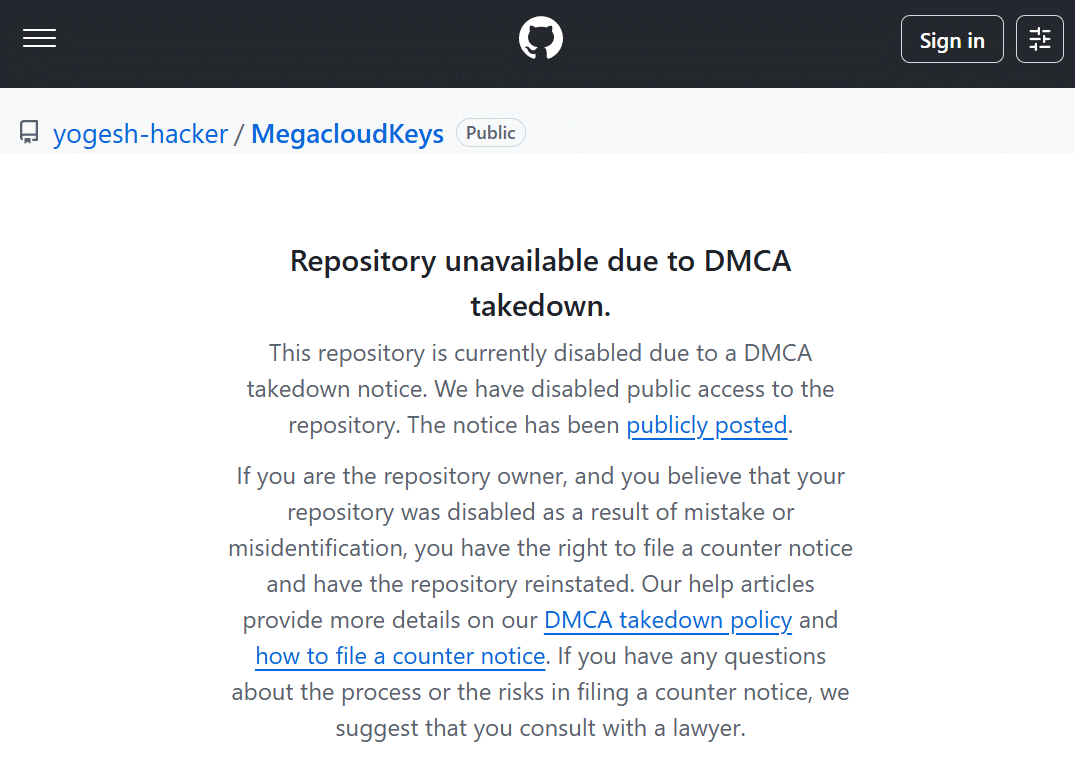
Task: Click the "misidentification, you have the right" text line
Action: point(540,548)
